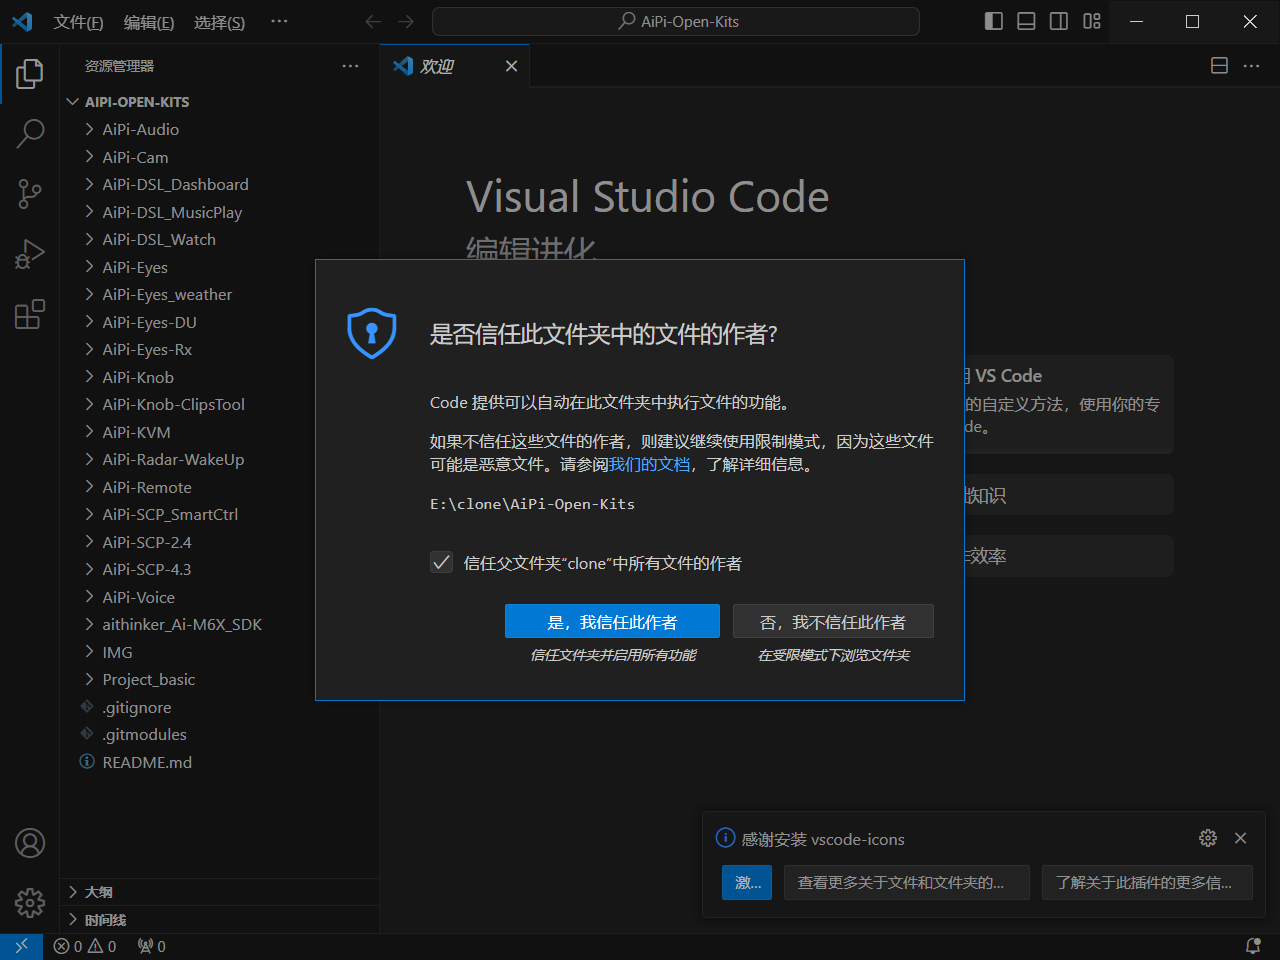The height and width of the screenshot is (960, 1280).
Task: Click the ports forwarded status indicator
Action: (152, 946)
